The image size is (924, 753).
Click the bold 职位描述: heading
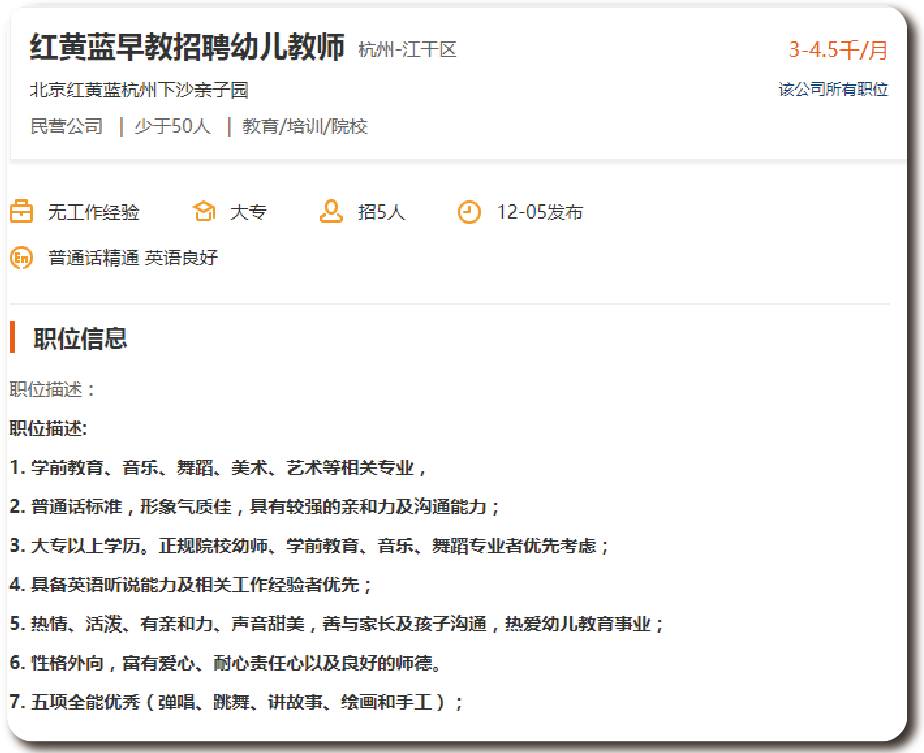(x=48, y=428)
